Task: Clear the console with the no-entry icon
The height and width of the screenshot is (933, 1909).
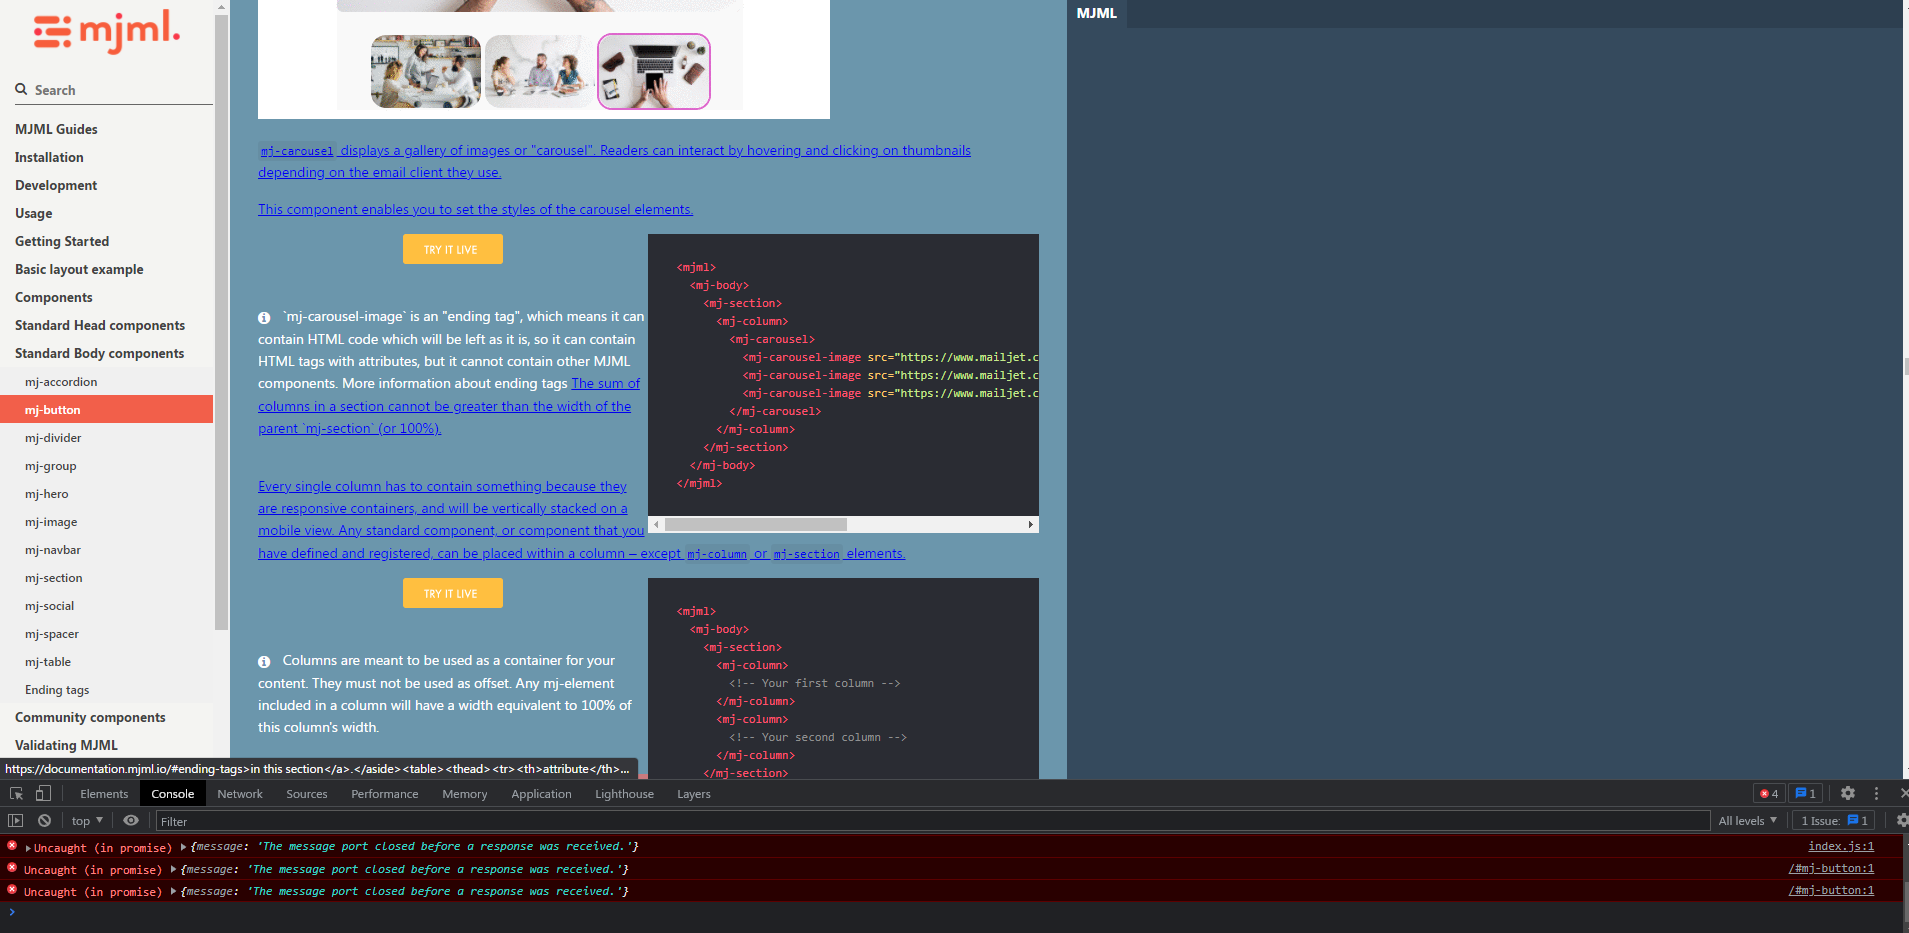Action: (44, 820)
